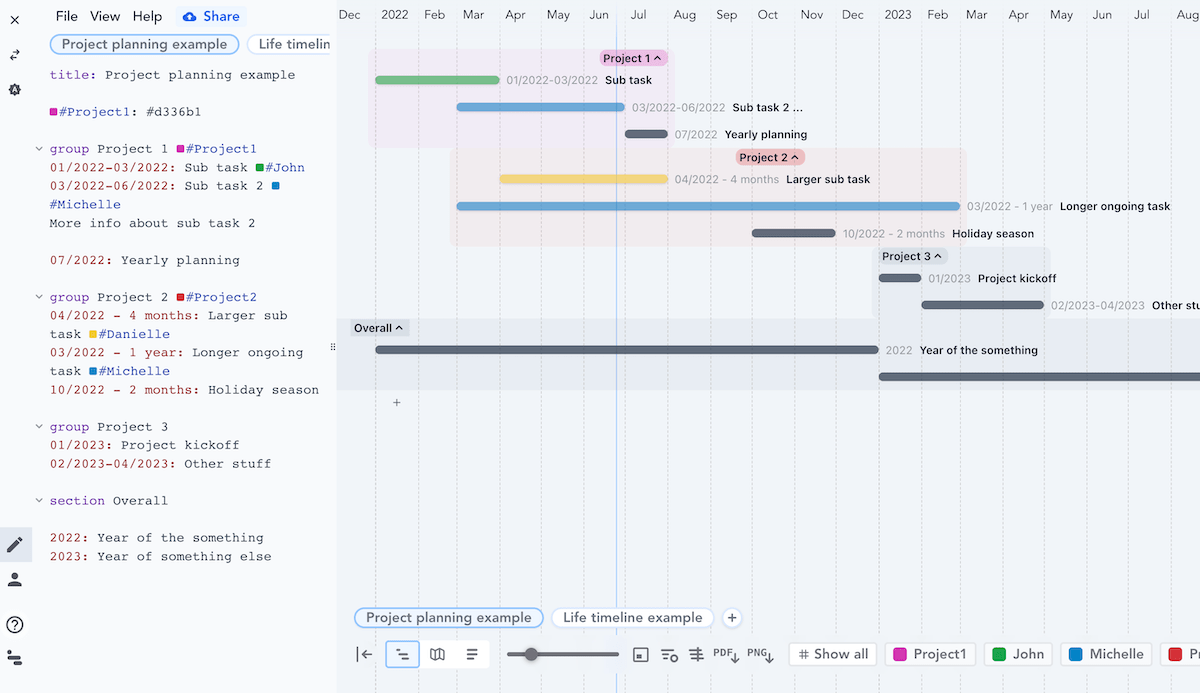Select the Holiday season task bar
Screen dimensions: 1200x693
pos(793,233)
